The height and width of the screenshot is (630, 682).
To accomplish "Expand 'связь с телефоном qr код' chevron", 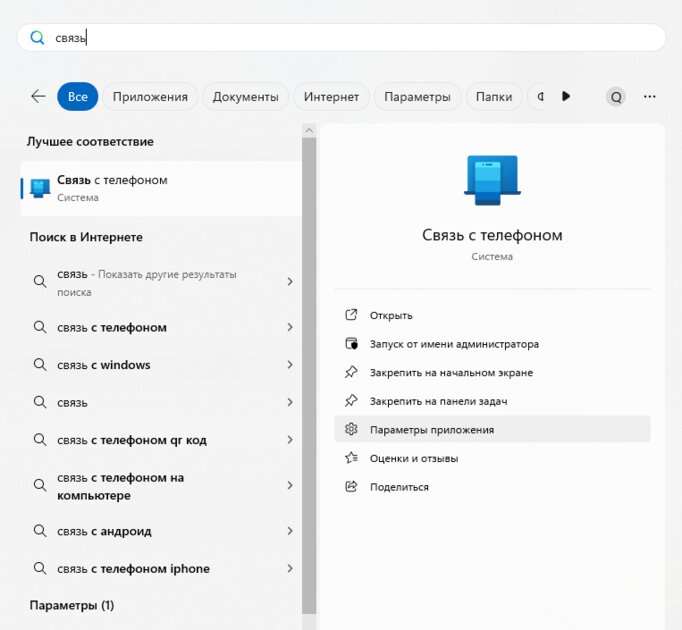I will tap(290, 440).
